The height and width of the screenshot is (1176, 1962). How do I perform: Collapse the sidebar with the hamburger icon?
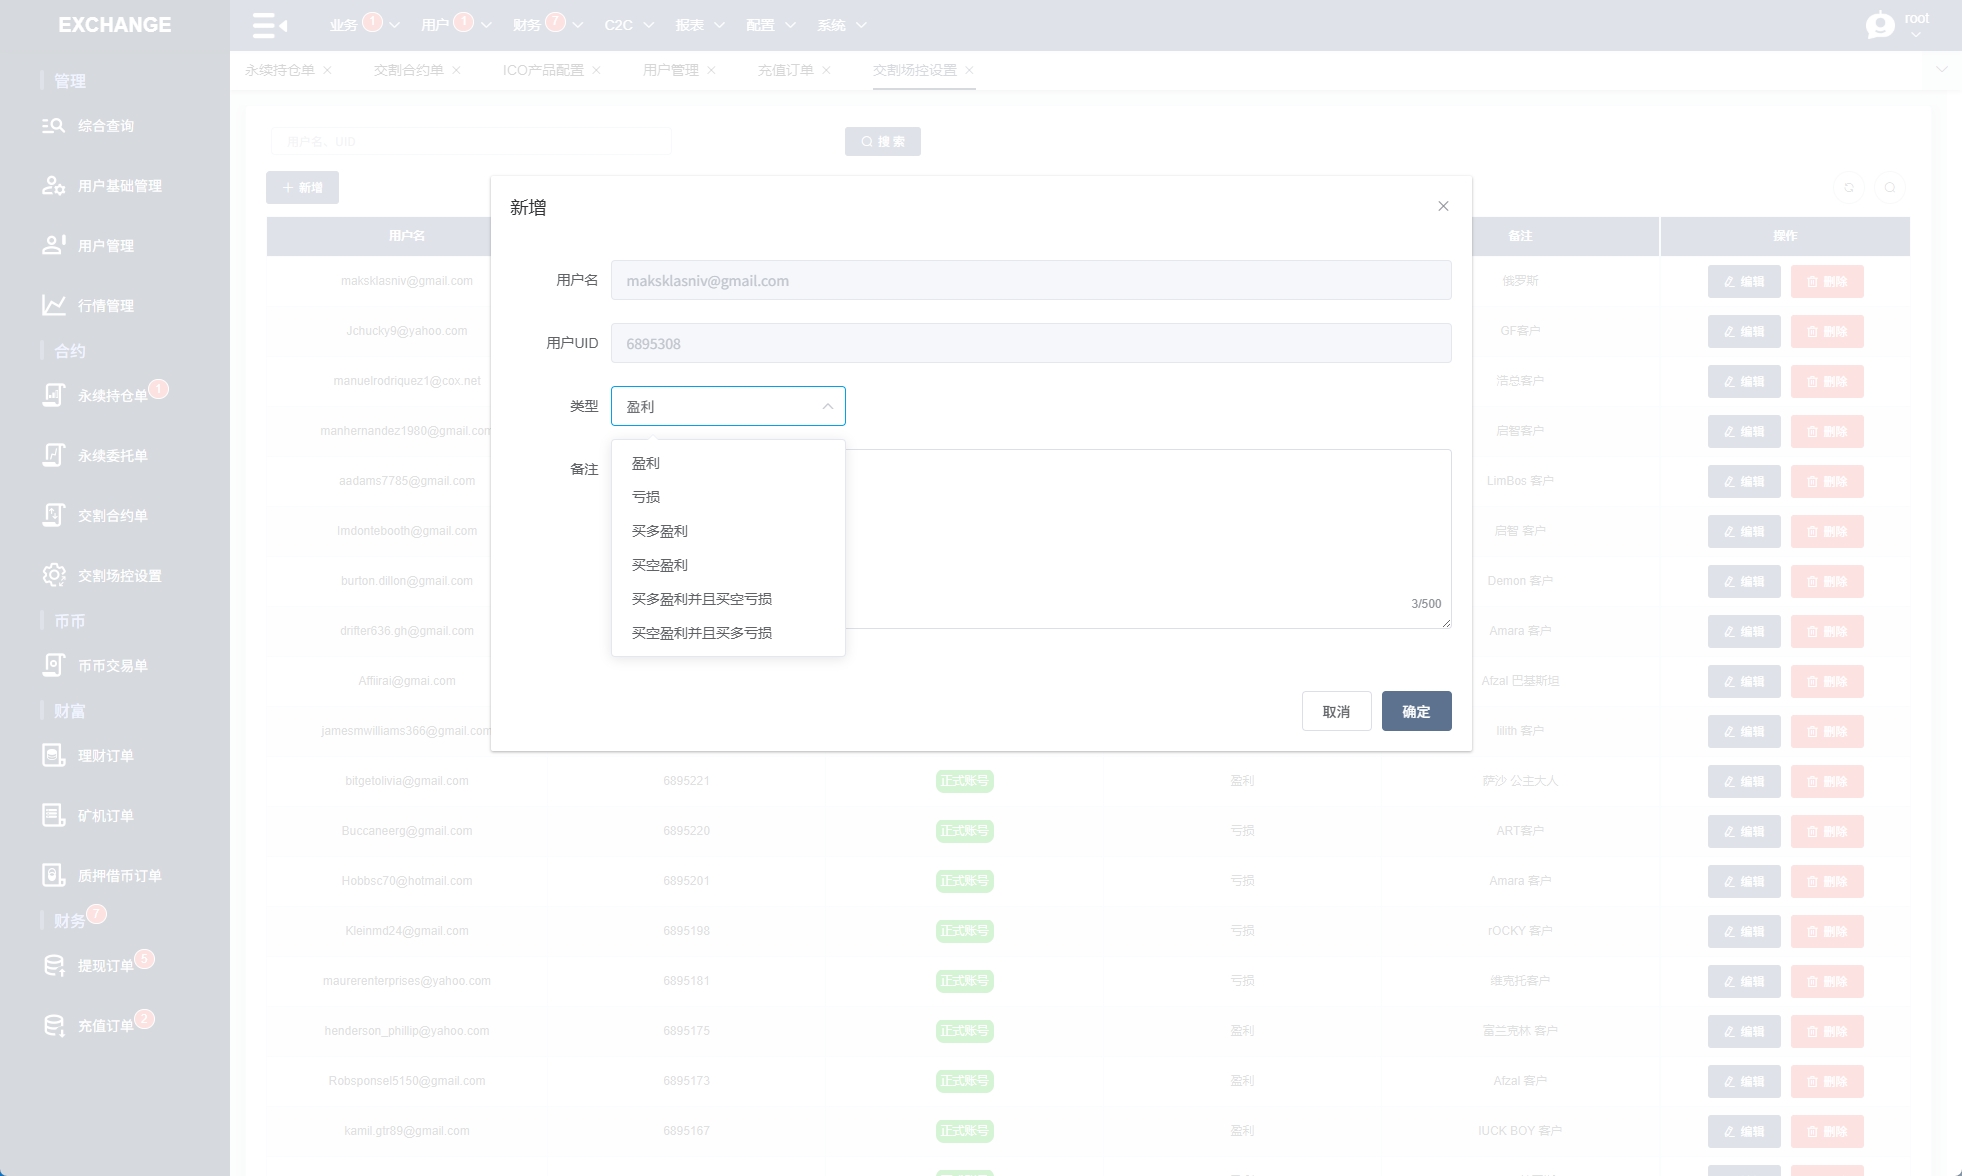tap(269, 25)
